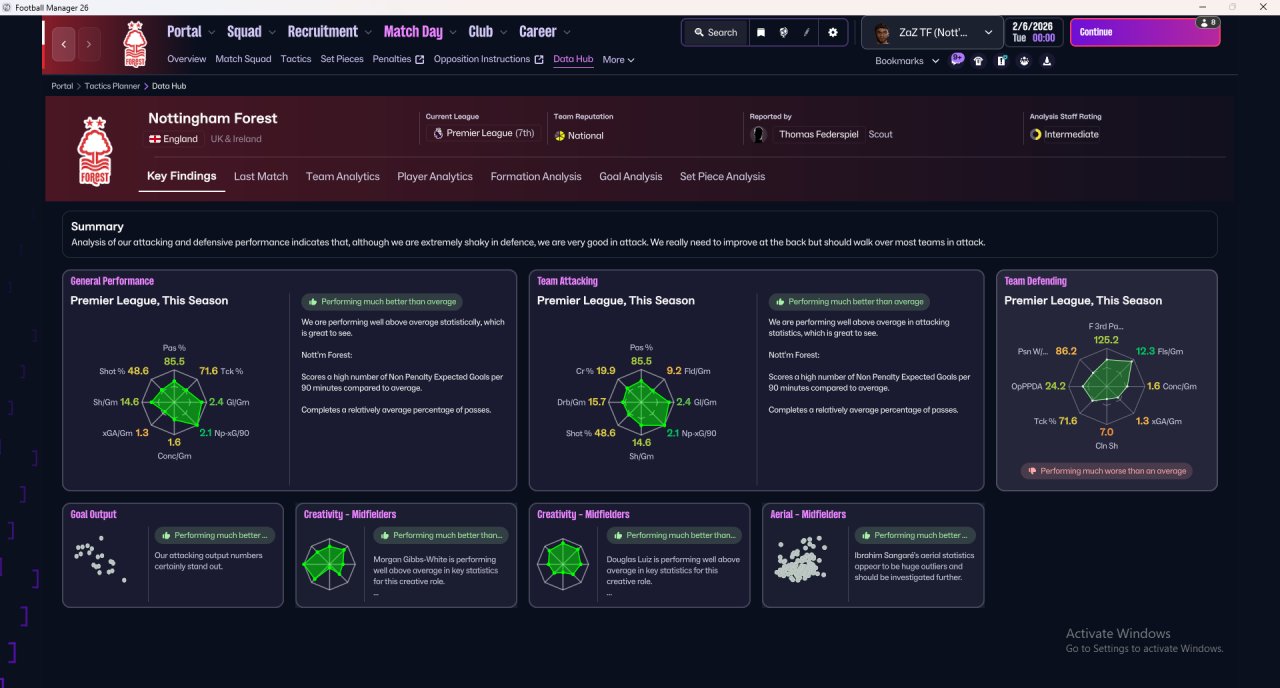Open the Recruitment dropdown menu

[x=329, y=31]
